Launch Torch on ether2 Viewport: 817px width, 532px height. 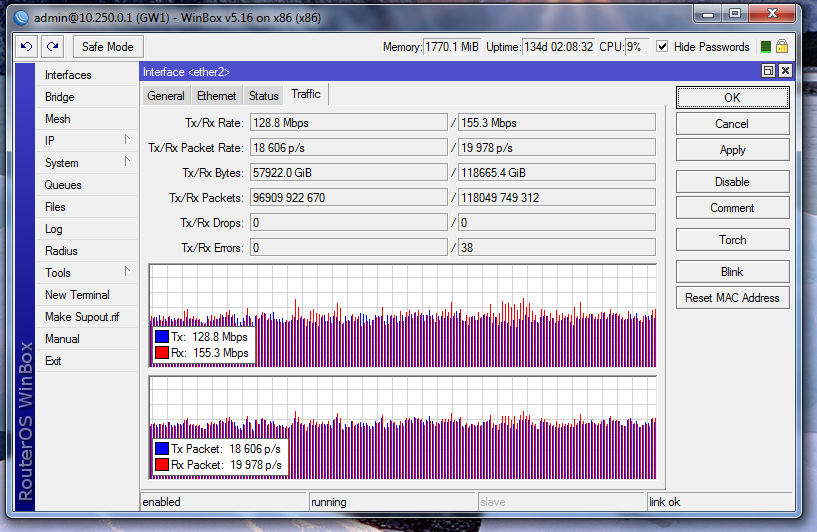click(x=733, y=240)
